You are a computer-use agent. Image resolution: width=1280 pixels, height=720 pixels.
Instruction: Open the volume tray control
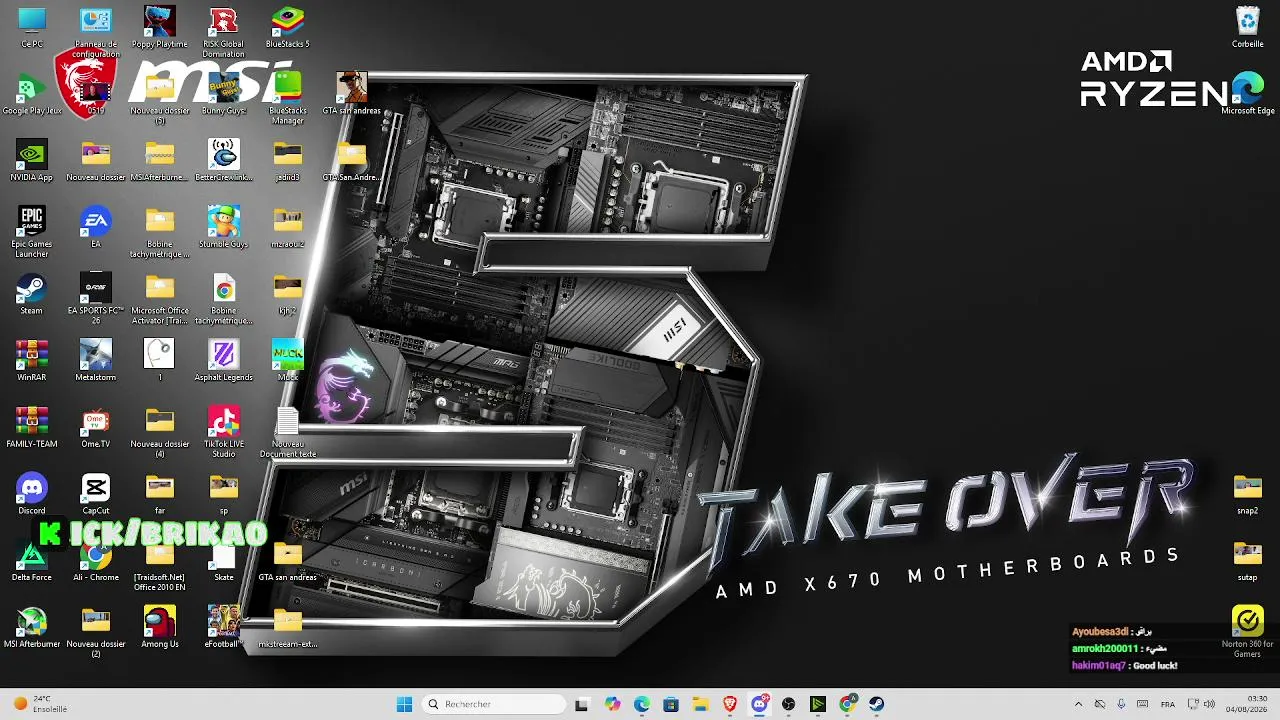(1209, 704)
